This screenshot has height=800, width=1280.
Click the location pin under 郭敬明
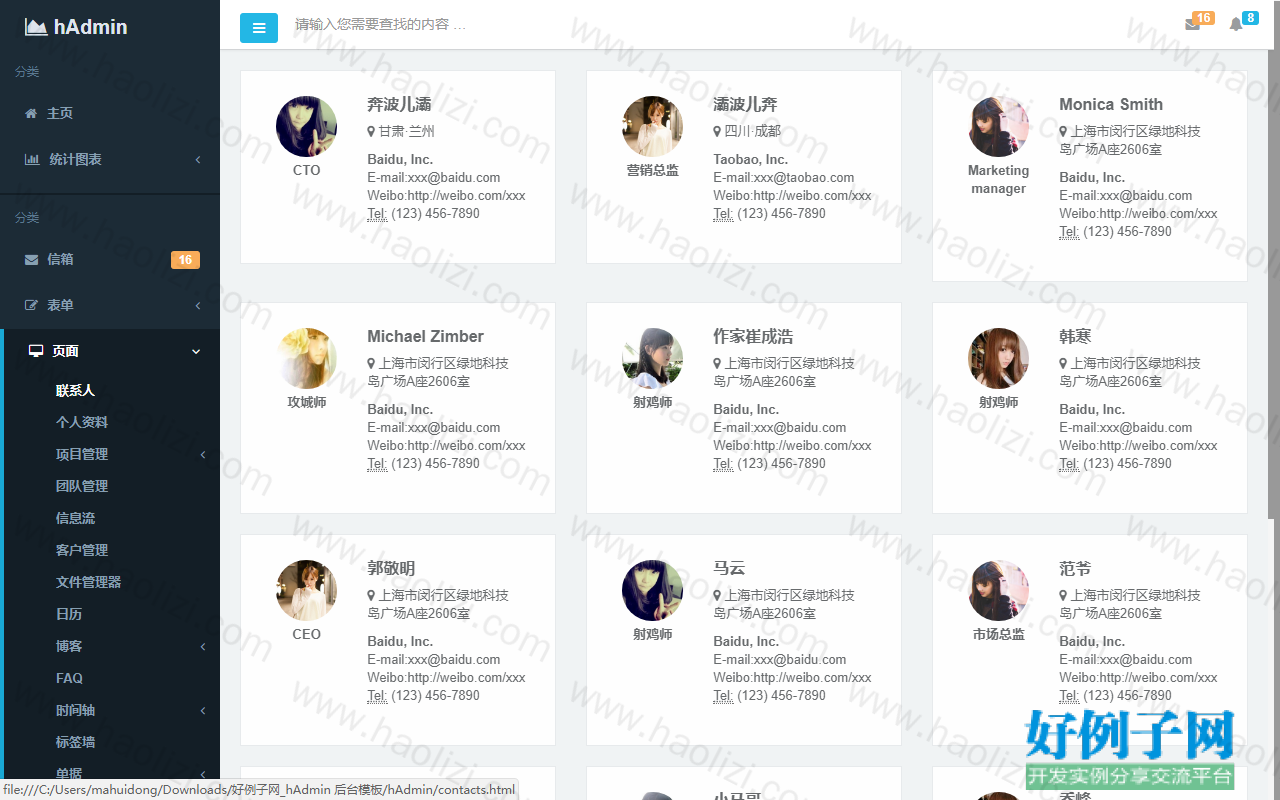click(371, 596)
